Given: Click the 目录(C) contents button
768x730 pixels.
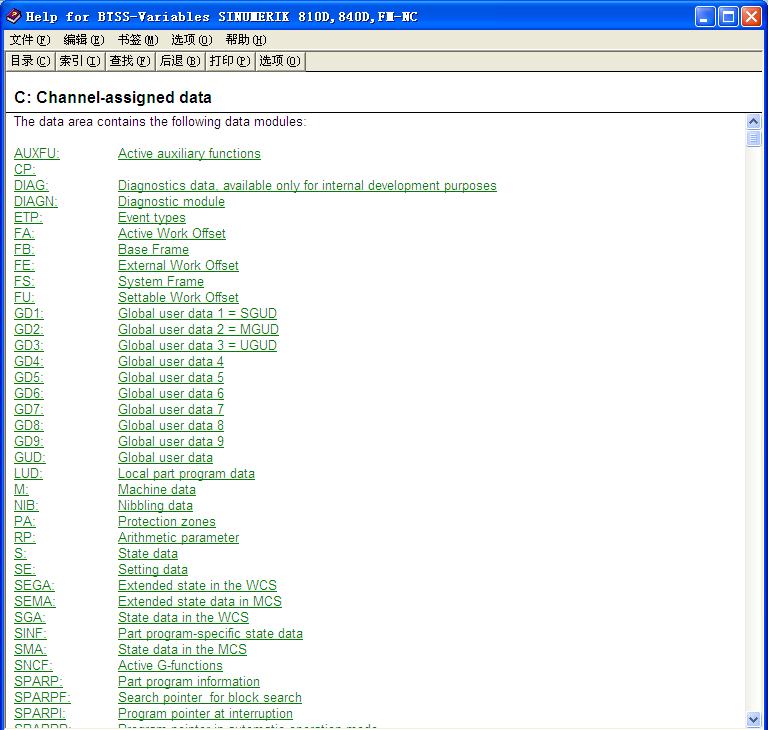Looking at the screenshot, I should coord(30,61).
